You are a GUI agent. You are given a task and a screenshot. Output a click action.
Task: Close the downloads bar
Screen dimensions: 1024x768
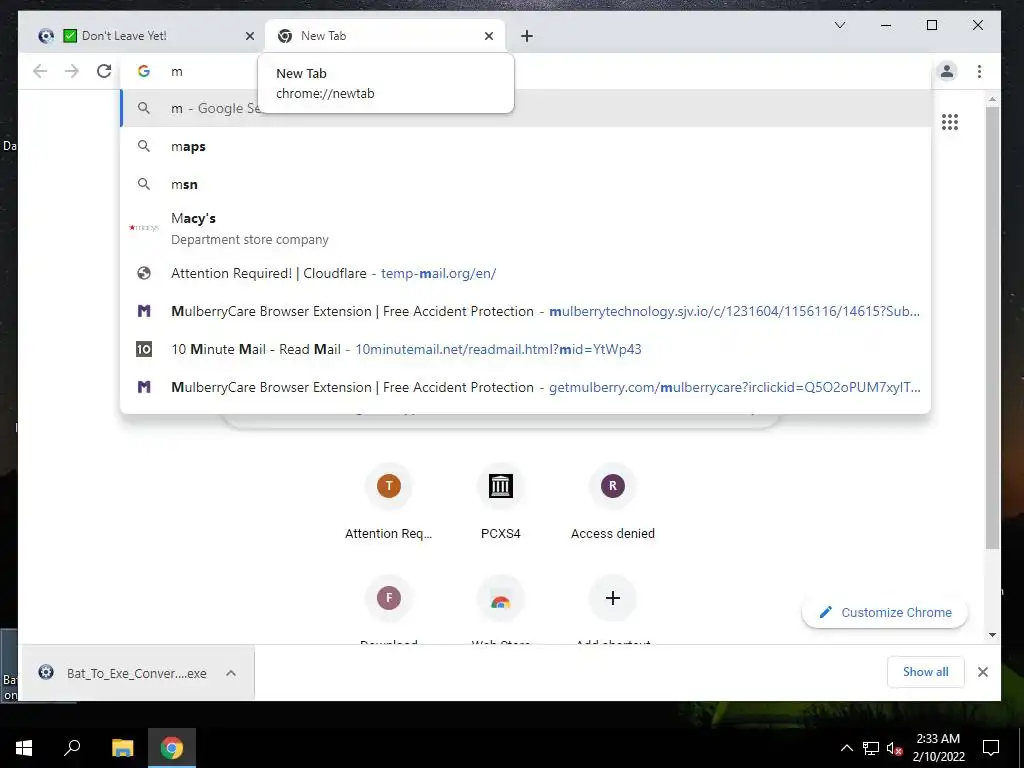click(983, 672)
